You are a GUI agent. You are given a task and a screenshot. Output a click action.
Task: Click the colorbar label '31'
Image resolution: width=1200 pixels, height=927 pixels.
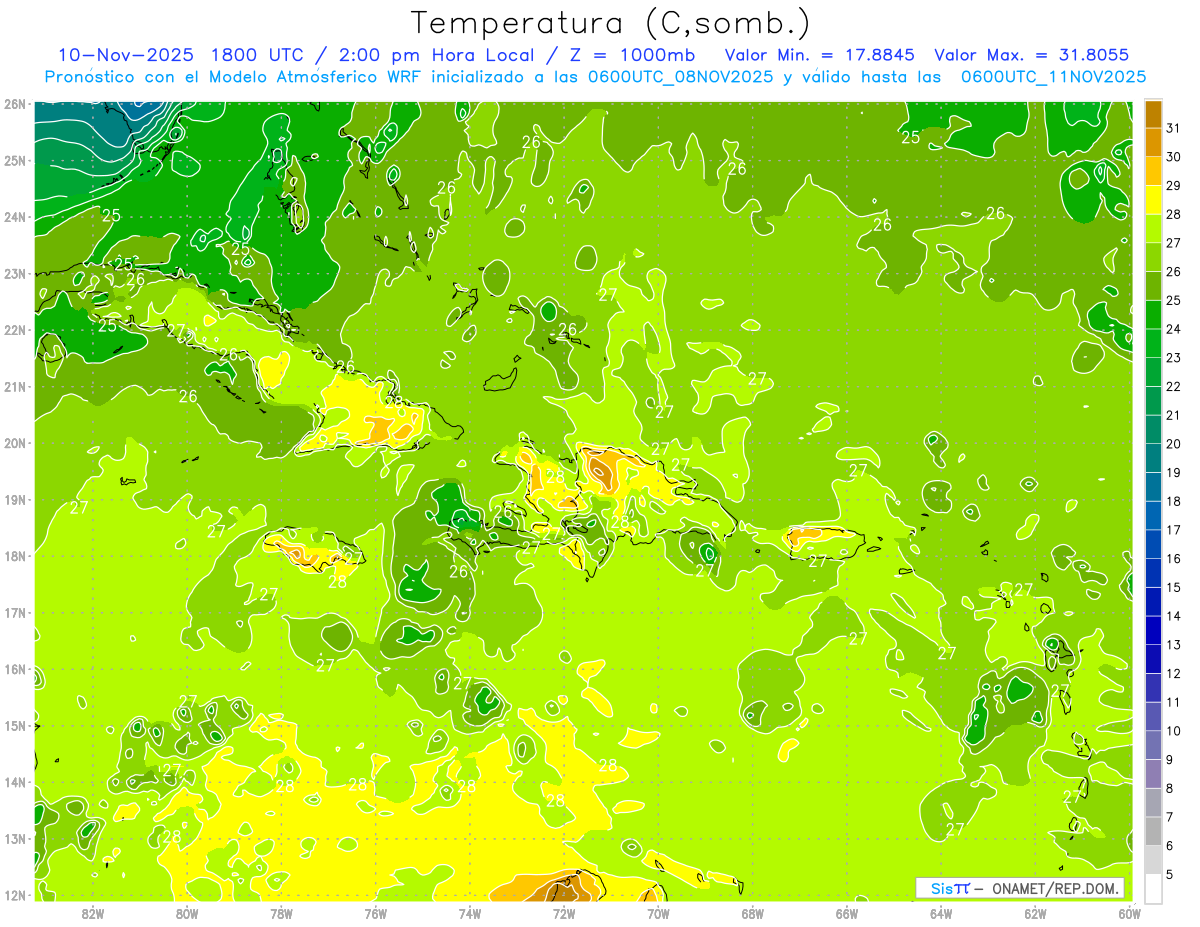[1173, 128]
